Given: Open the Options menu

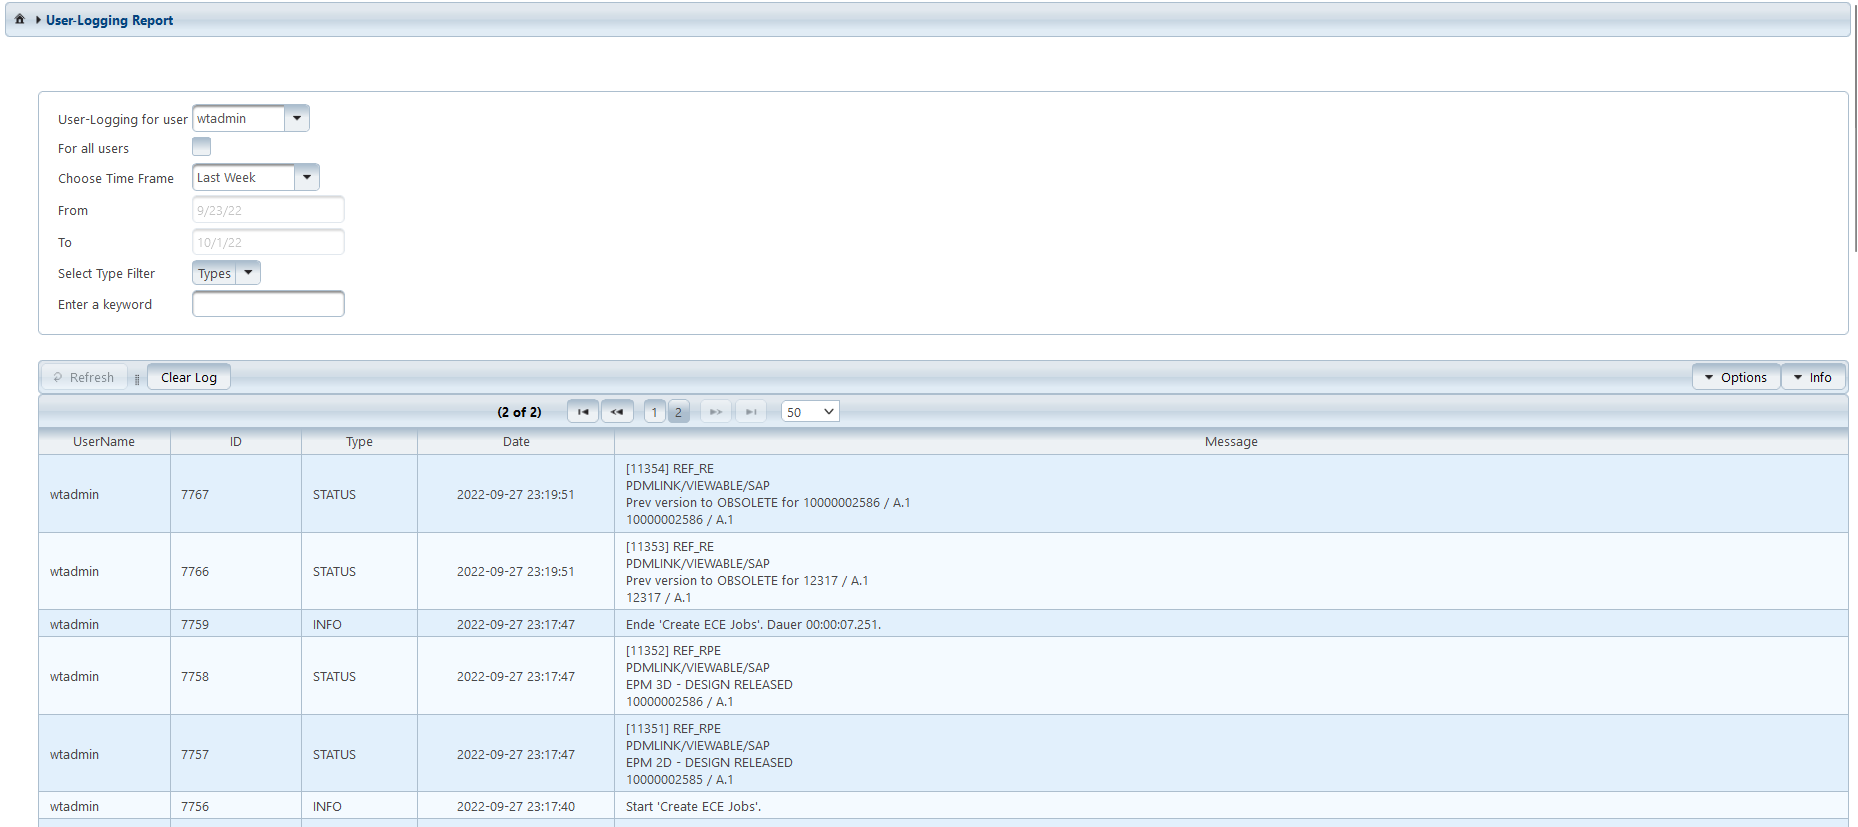Looking at the screenshot, I should coord(1735,378).
